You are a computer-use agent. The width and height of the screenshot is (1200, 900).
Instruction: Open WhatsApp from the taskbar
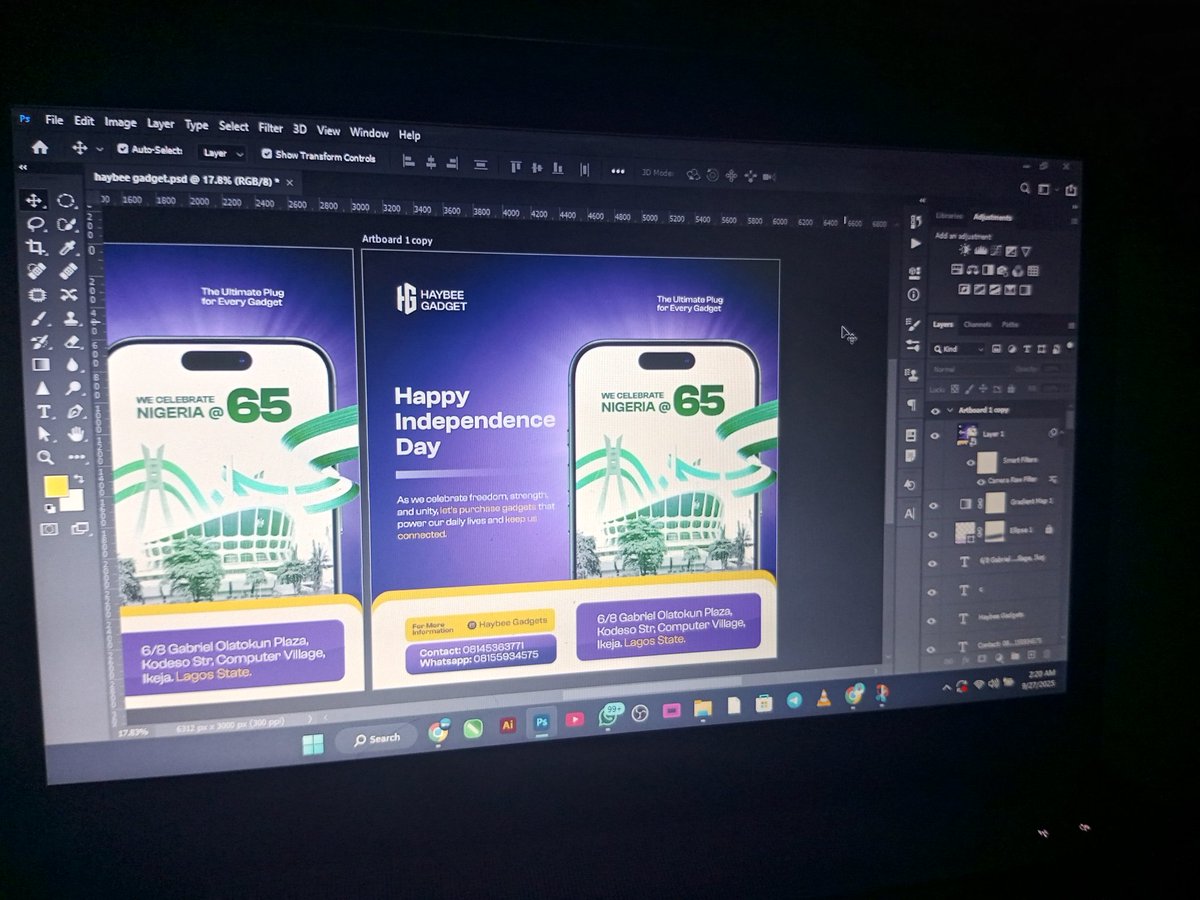(610, 714)
